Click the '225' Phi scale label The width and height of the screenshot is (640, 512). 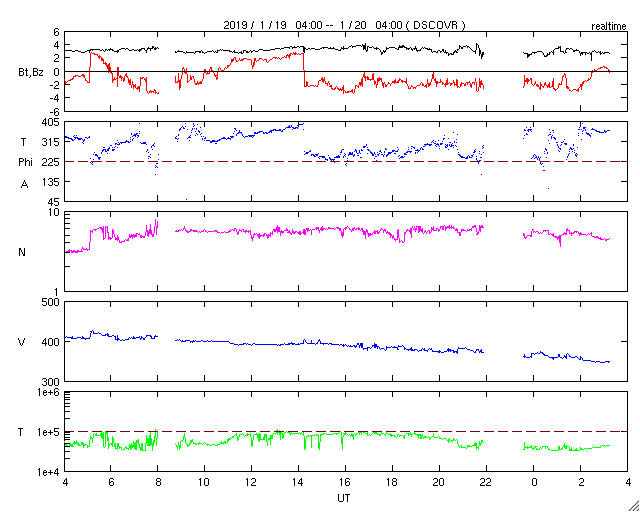tap(51, 162)
